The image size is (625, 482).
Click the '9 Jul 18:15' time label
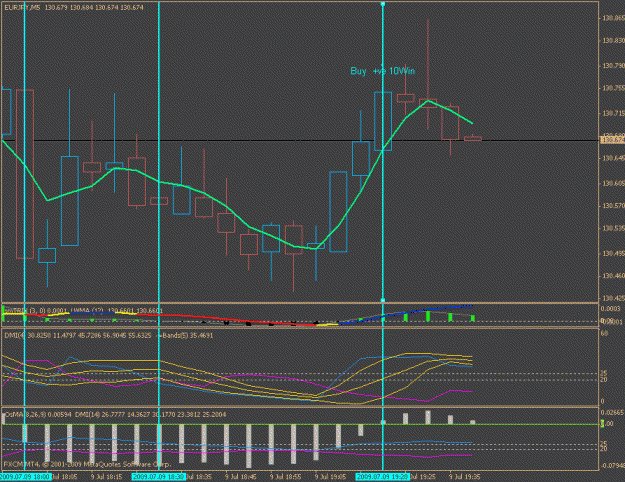106,477
